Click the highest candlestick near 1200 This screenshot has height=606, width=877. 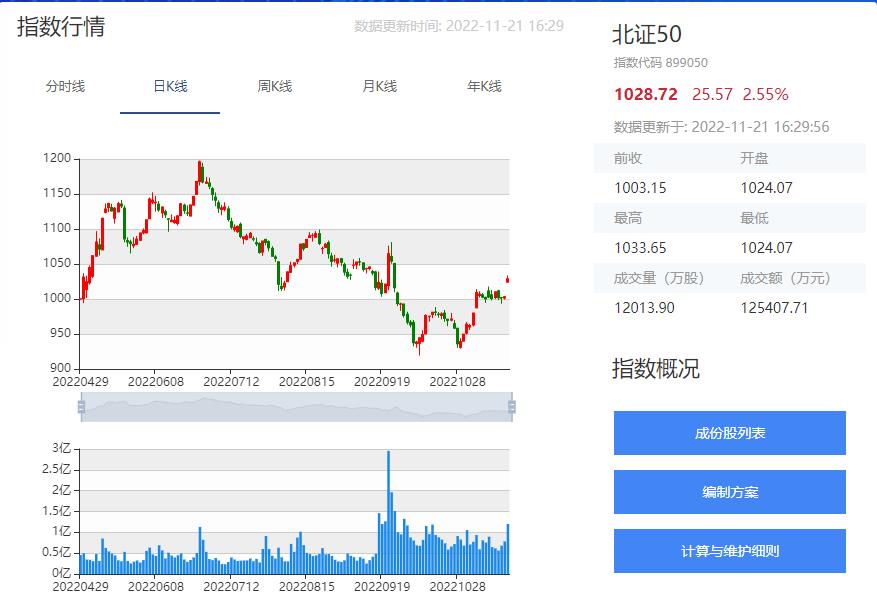pos(200,170)
